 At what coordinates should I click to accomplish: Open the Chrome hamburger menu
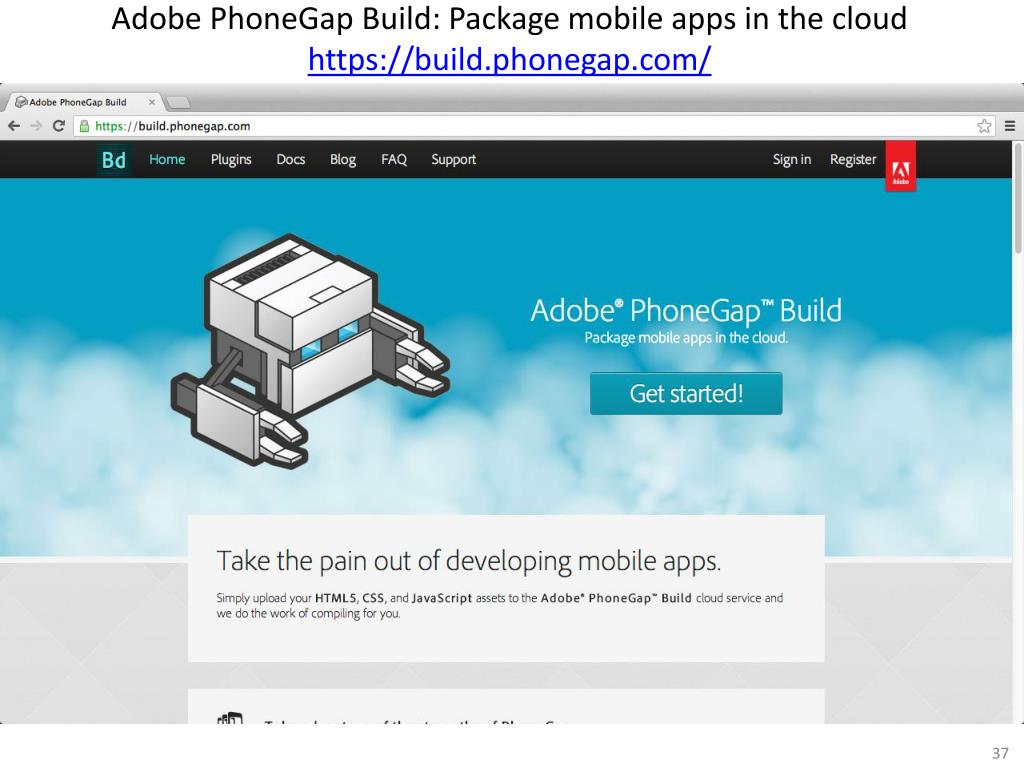(x=1010, y=126)
